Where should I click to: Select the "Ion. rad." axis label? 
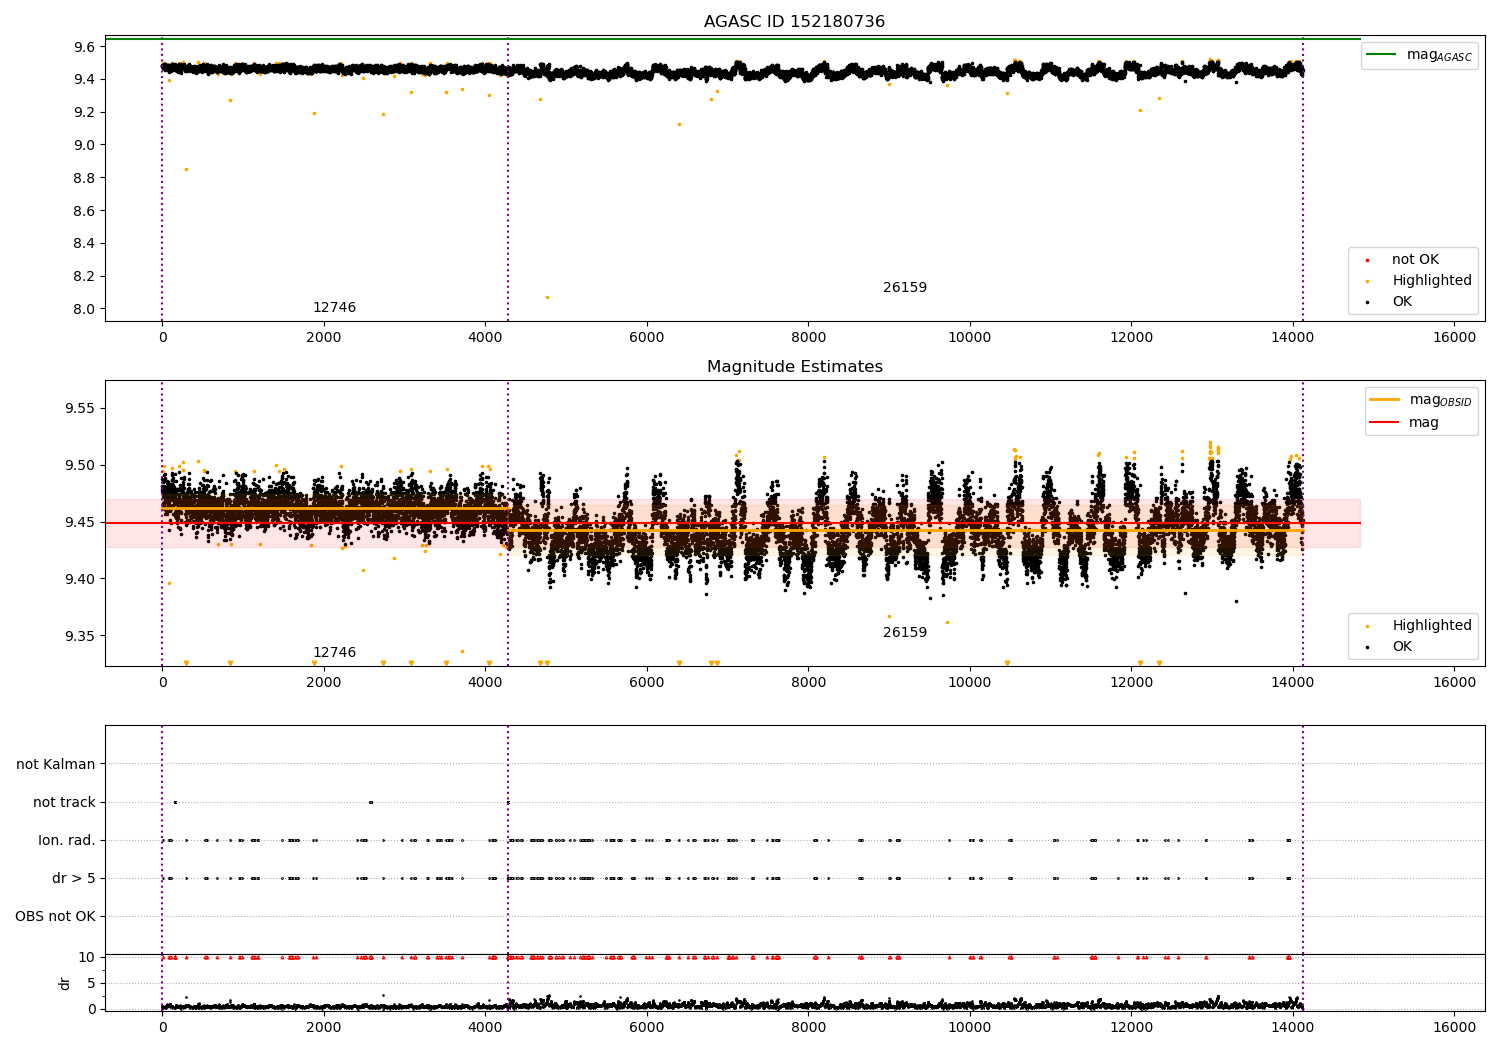coord(67,840)
